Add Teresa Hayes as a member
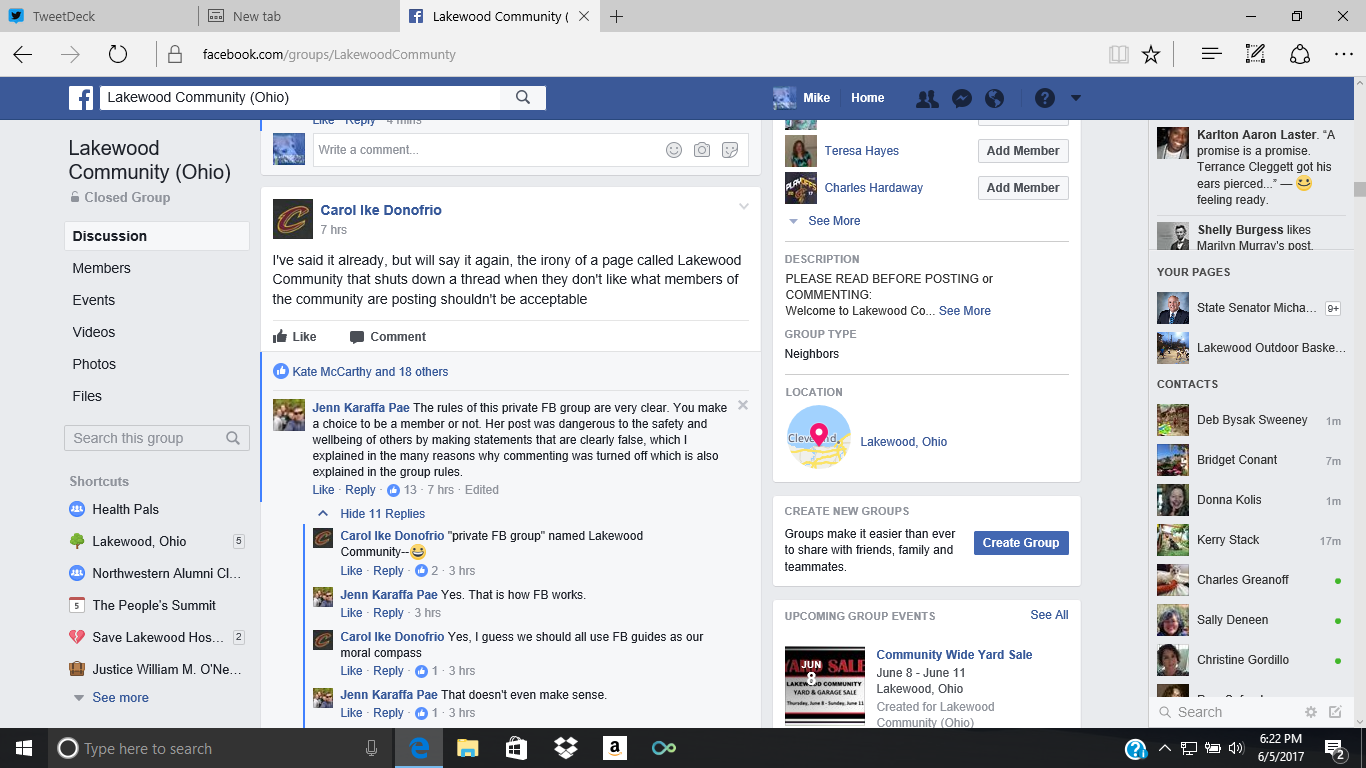This screenshot has height=768, width=1366. pyautogui.click(x=1022, y=151)
